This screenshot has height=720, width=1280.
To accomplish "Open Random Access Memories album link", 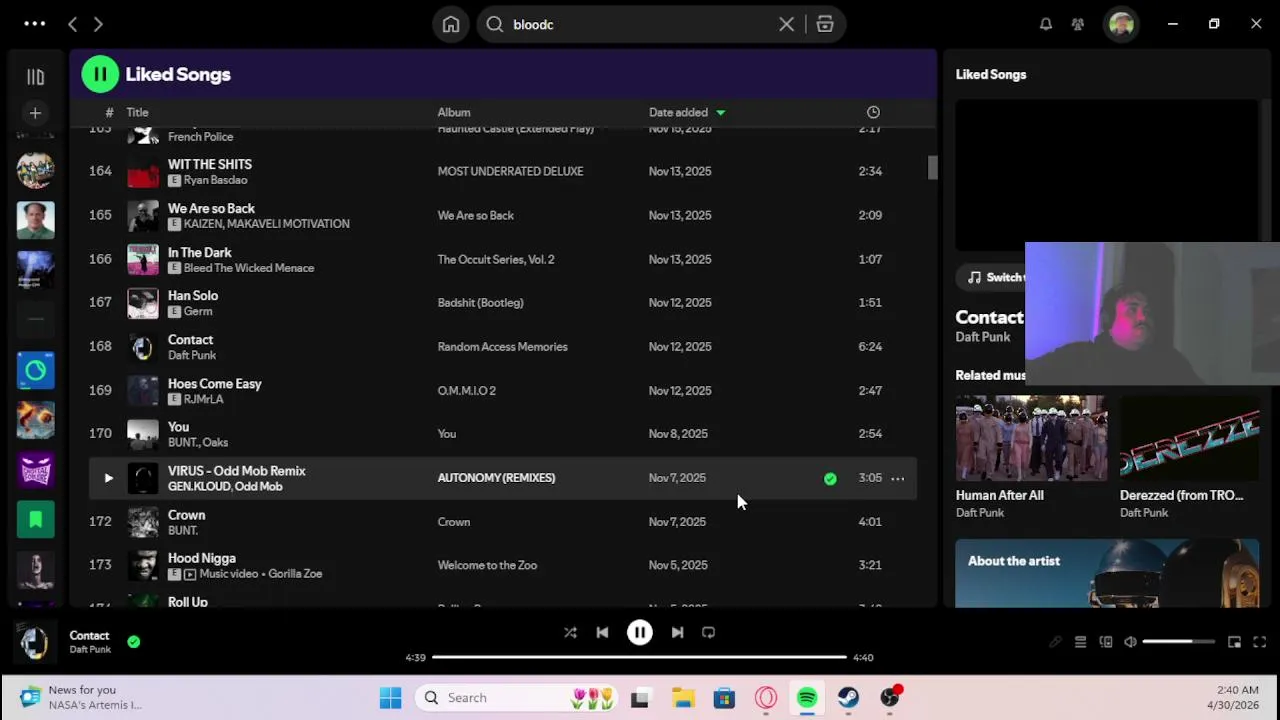I will 502,347.
